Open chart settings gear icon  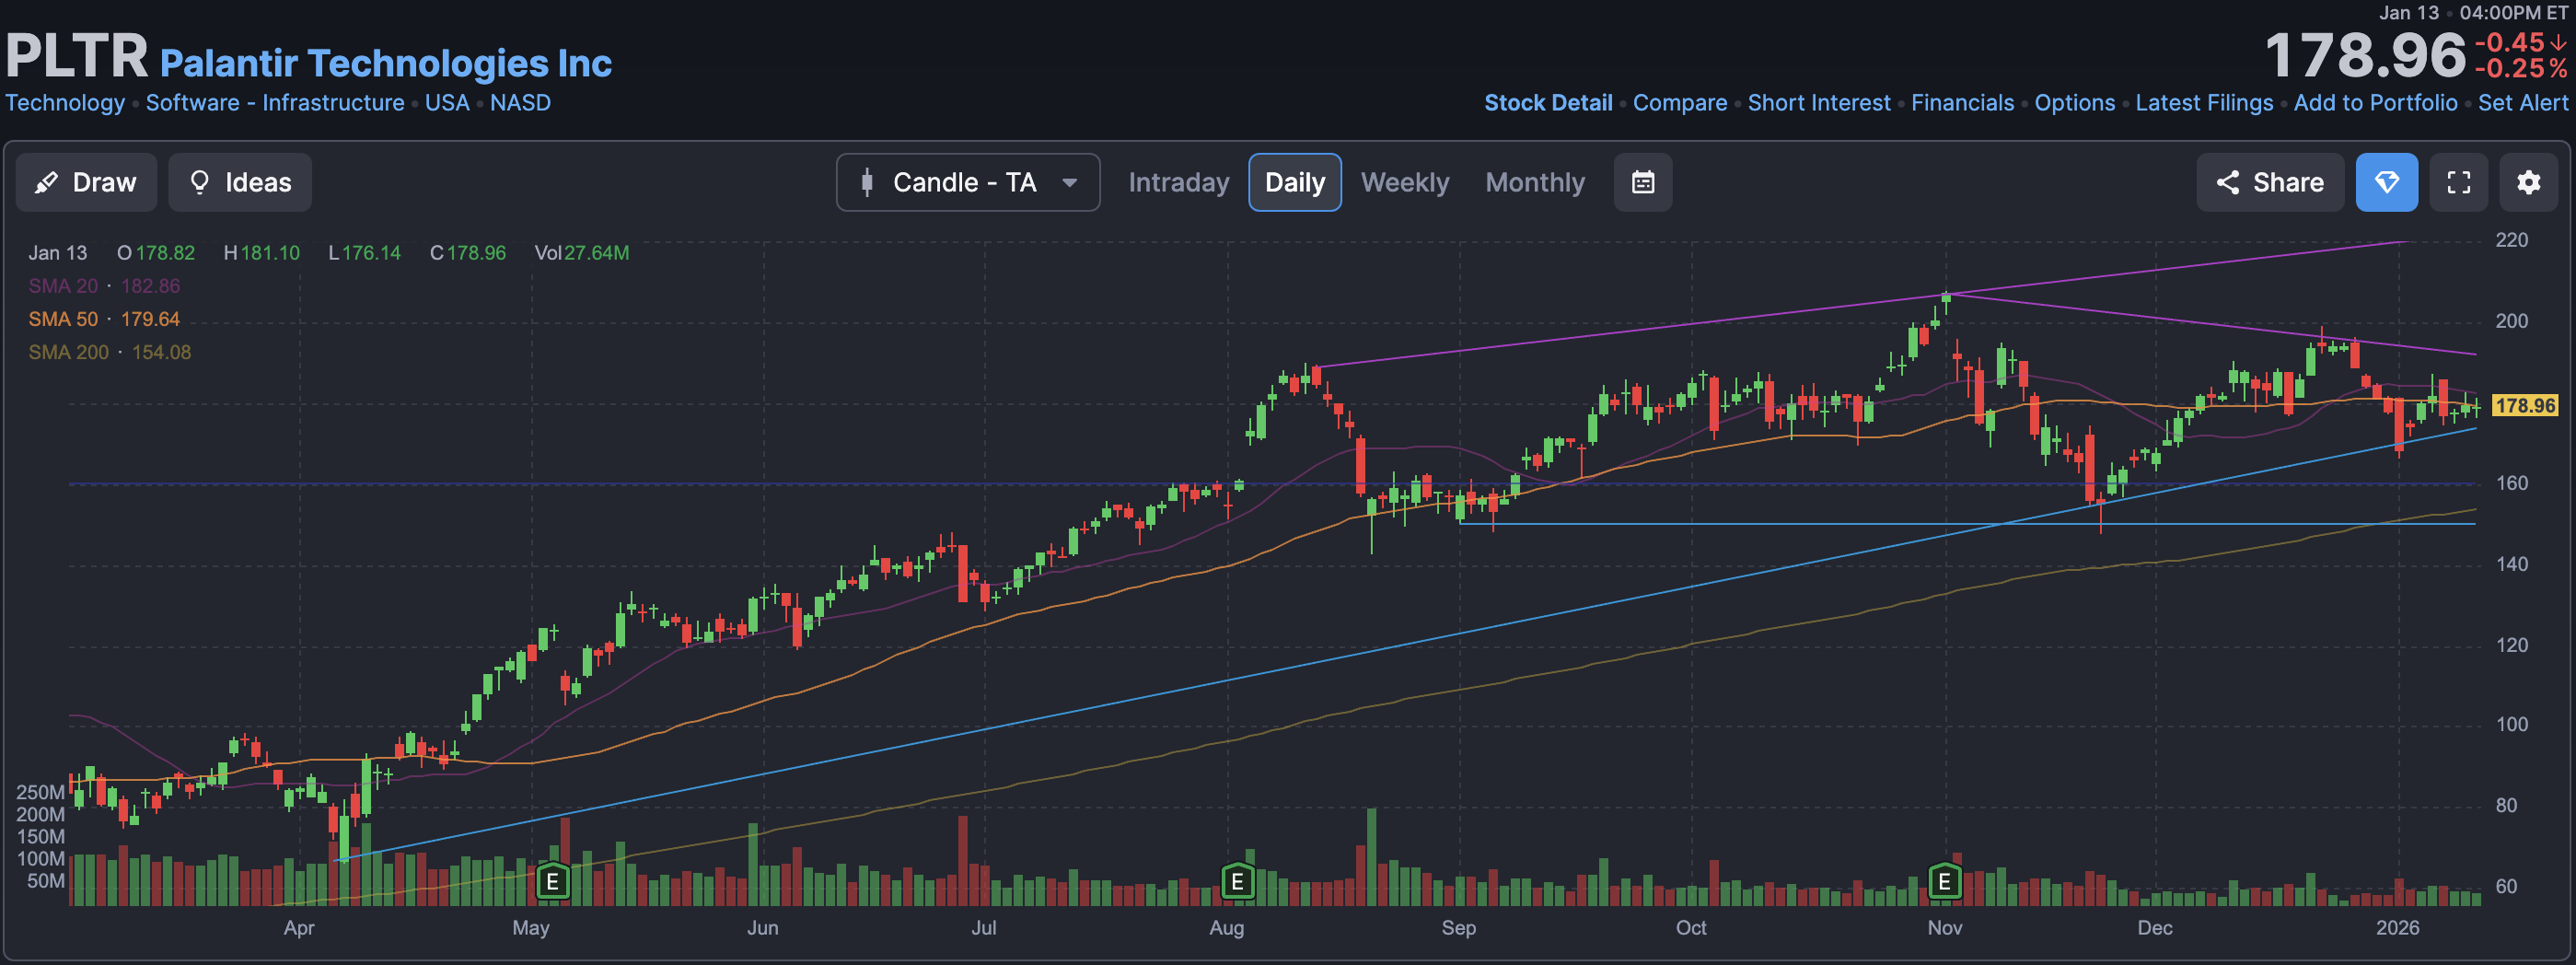click(x=2529, y=182)
